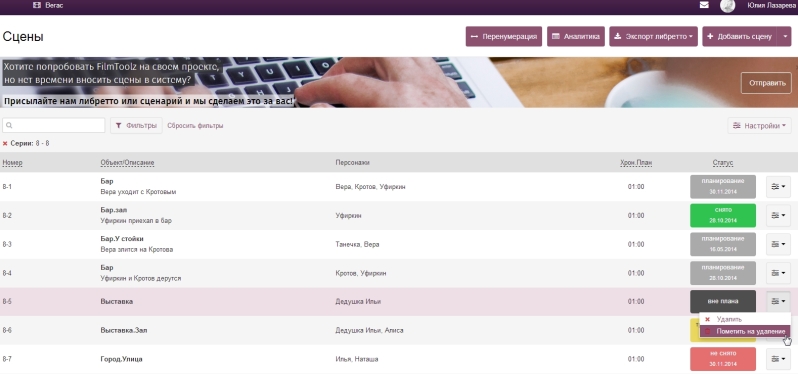Remove the Серии 8 - 8 filter

(x=5, y=143)
